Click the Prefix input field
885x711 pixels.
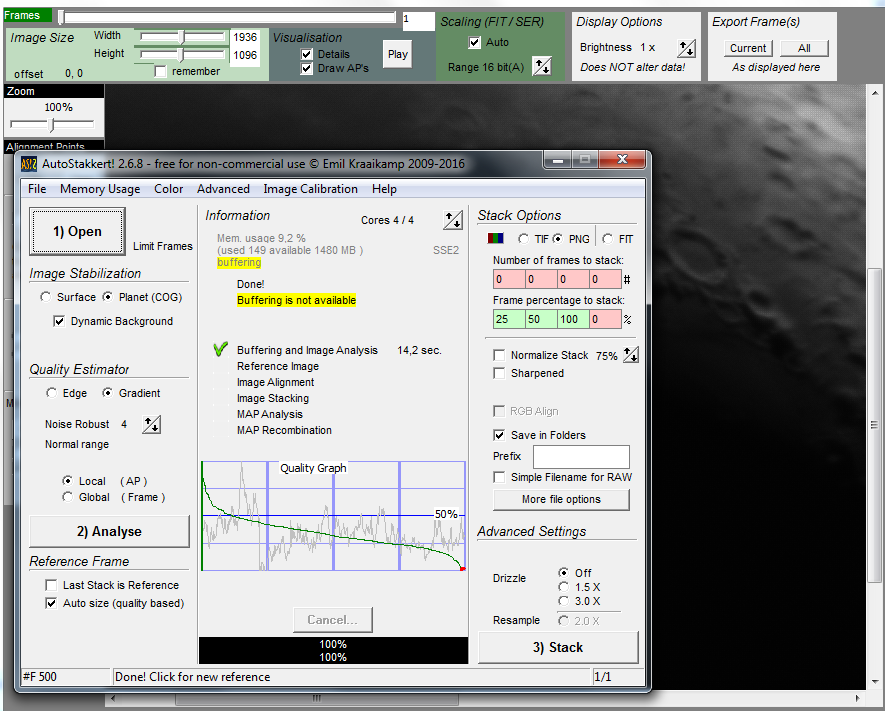(581, 457)
